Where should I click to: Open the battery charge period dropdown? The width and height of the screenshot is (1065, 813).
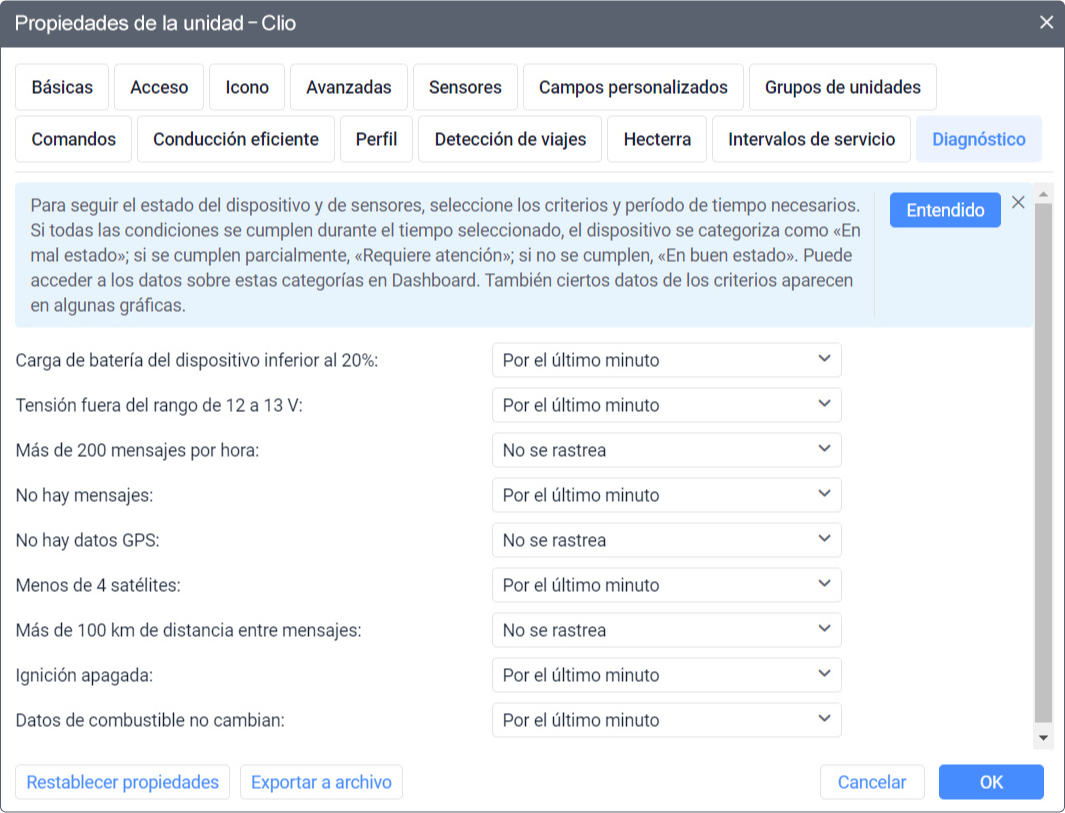(666, 360)
